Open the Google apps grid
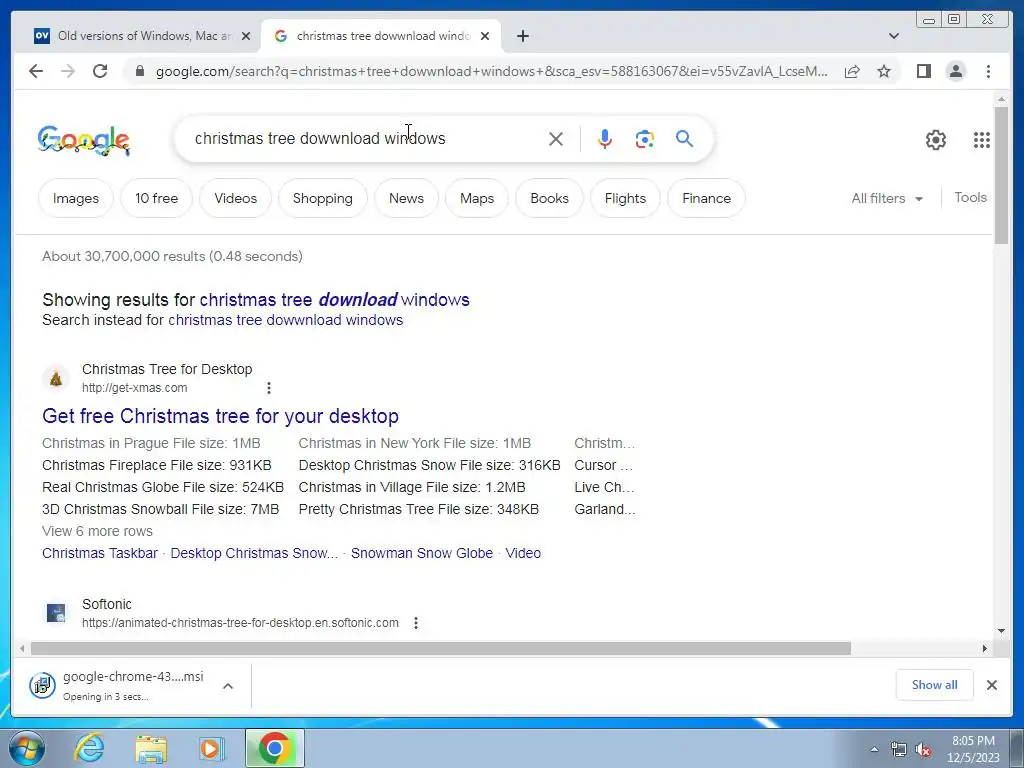This screenshot has width=1024, height=768. click(982, 140)
